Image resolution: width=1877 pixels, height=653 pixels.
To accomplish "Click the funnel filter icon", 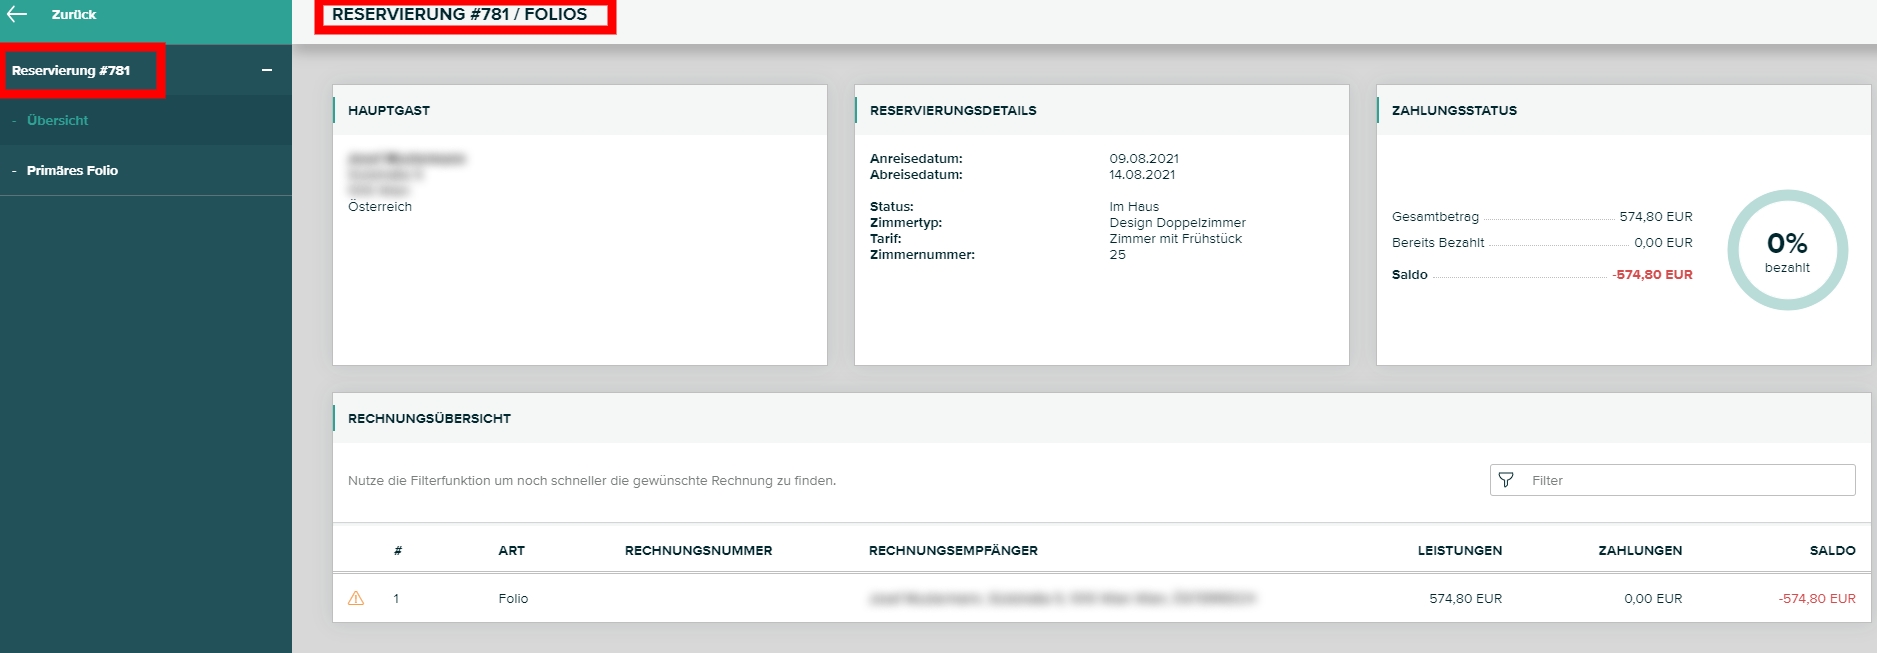I will 1506,480.
